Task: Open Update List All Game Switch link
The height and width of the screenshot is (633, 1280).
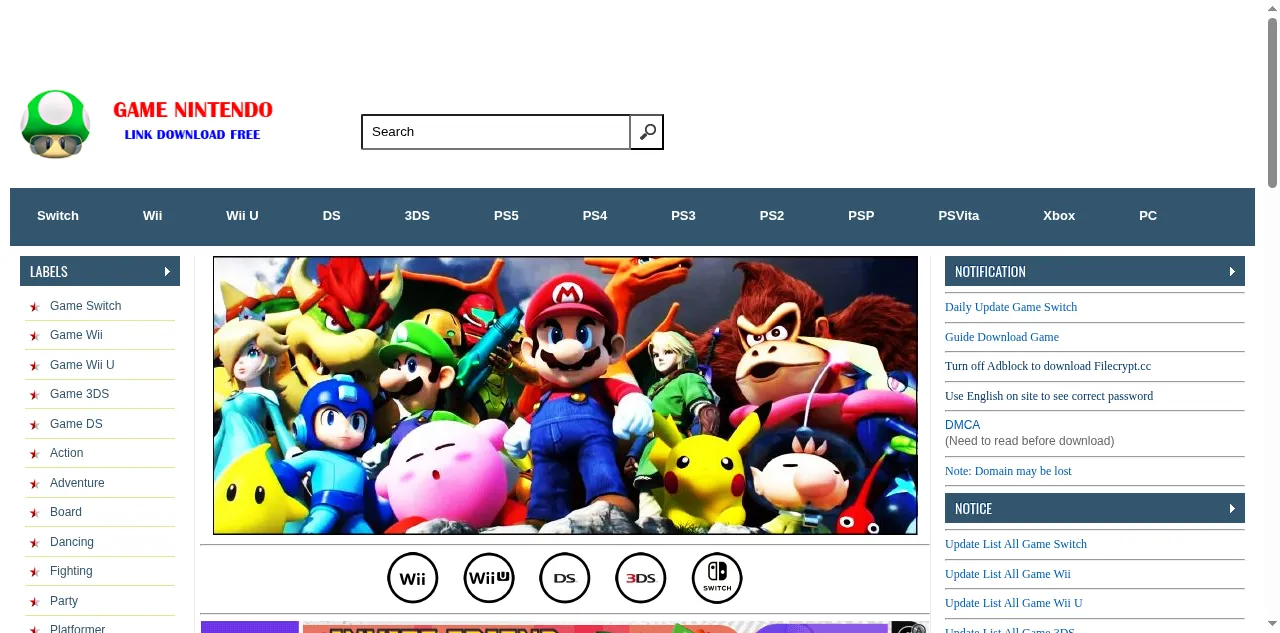Action: [x=1016, y=544]
